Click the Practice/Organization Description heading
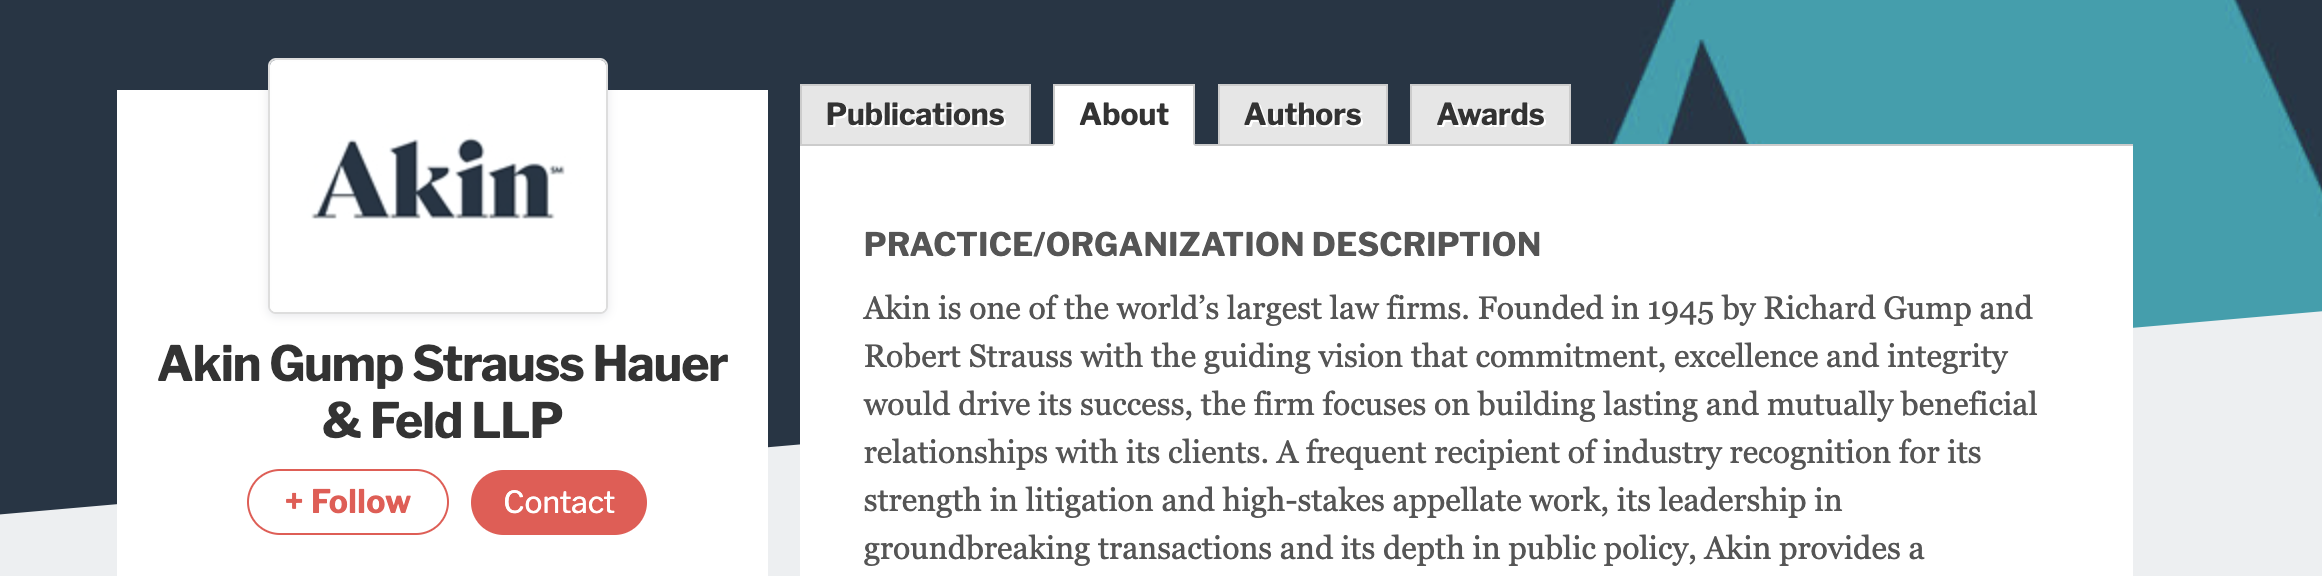 coord(1202,245)
